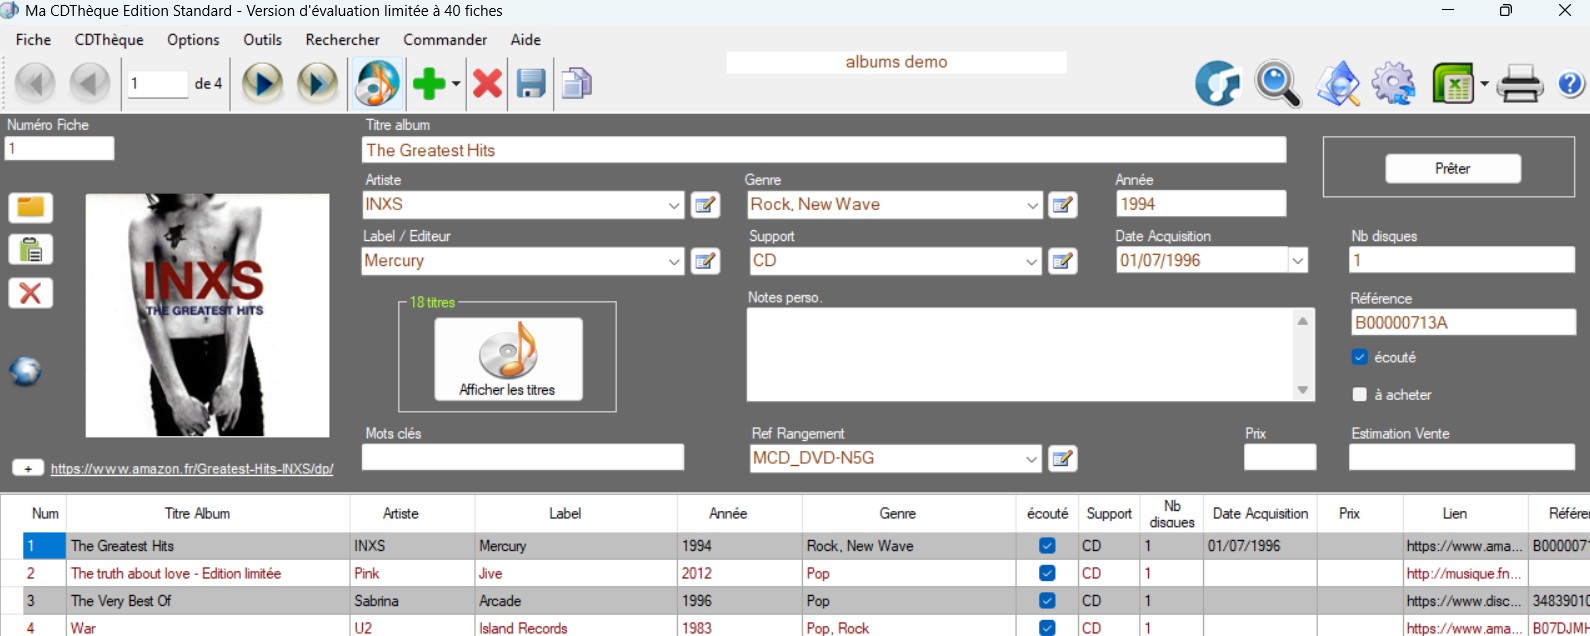Open settings with the gears icon
The image size is (1590, 636).
pos(1393,84)
